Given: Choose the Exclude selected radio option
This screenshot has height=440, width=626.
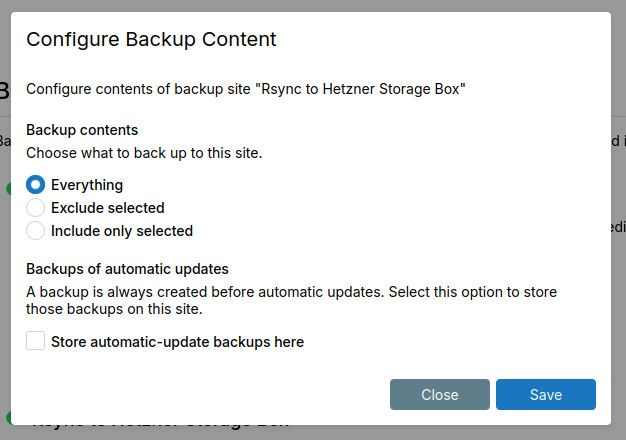Looking at the screenshot, I should 36,208.
